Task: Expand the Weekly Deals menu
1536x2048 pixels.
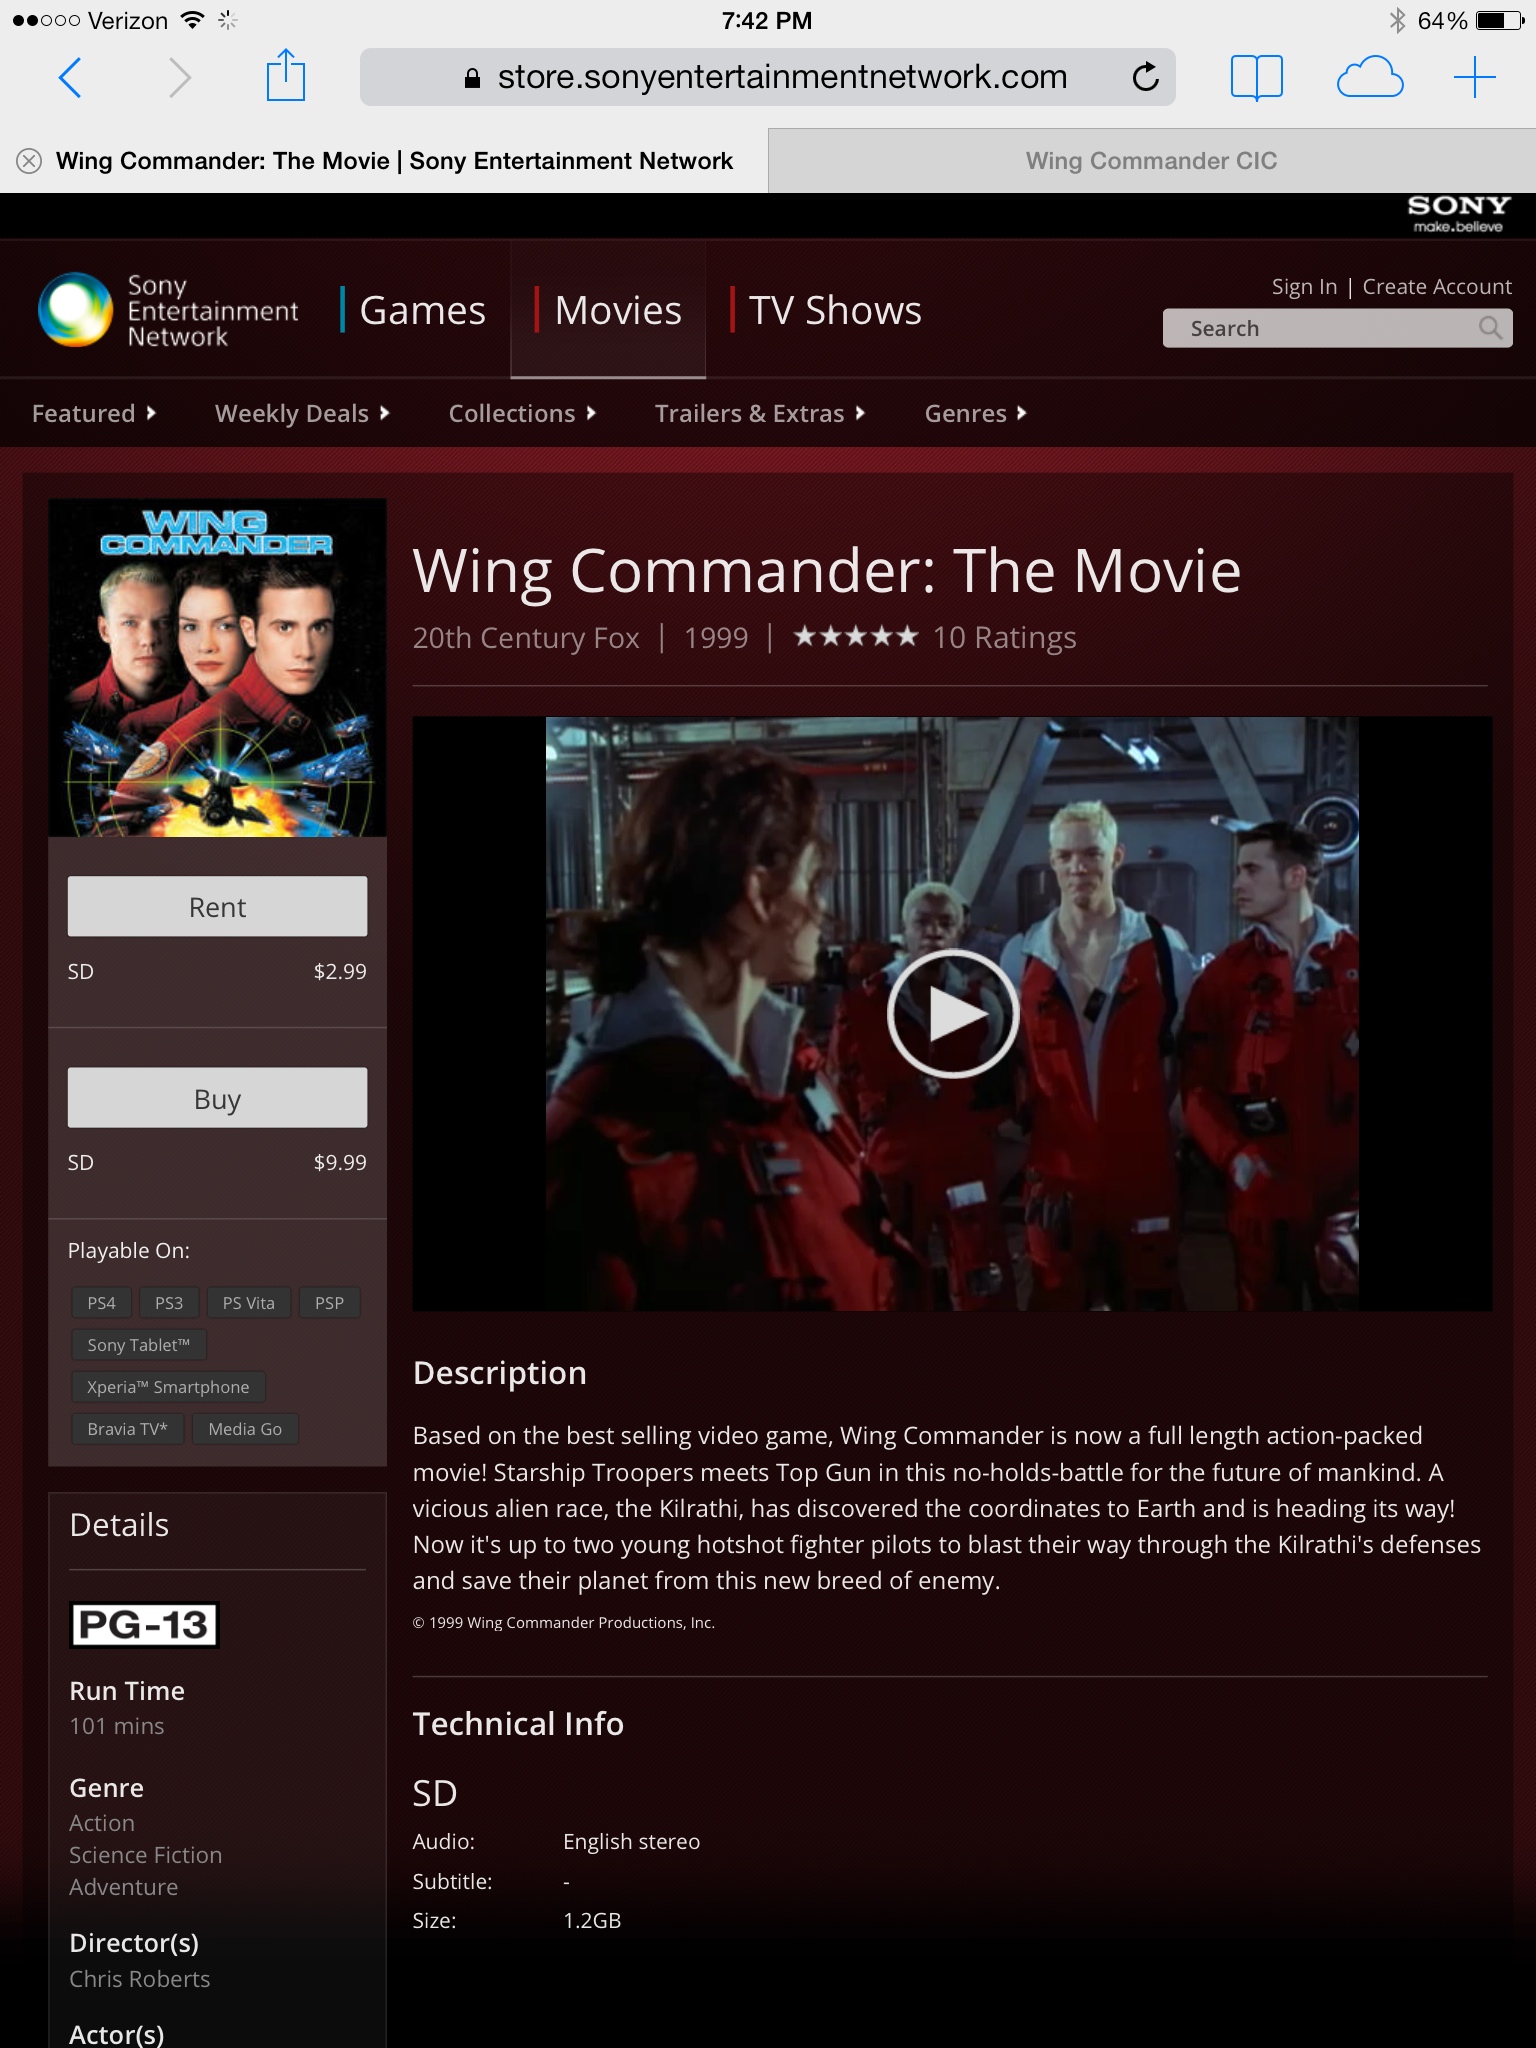Action: 302,413
